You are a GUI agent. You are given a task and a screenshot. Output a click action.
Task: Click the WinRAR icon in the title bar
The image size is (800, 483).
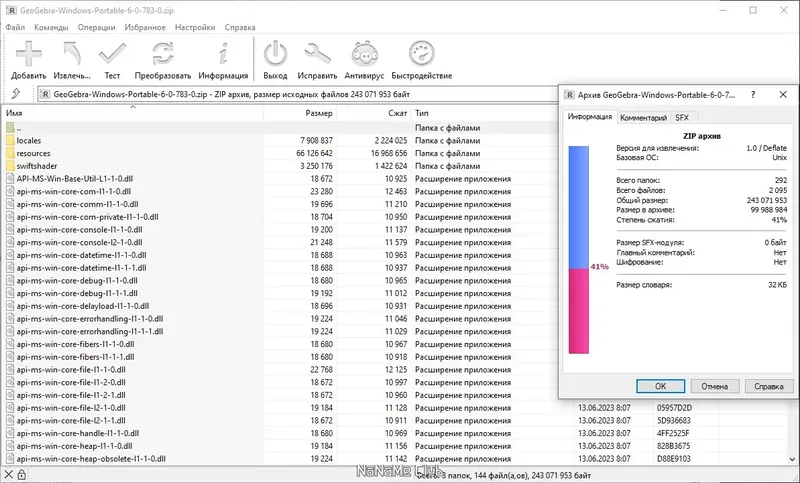[11, 10]
